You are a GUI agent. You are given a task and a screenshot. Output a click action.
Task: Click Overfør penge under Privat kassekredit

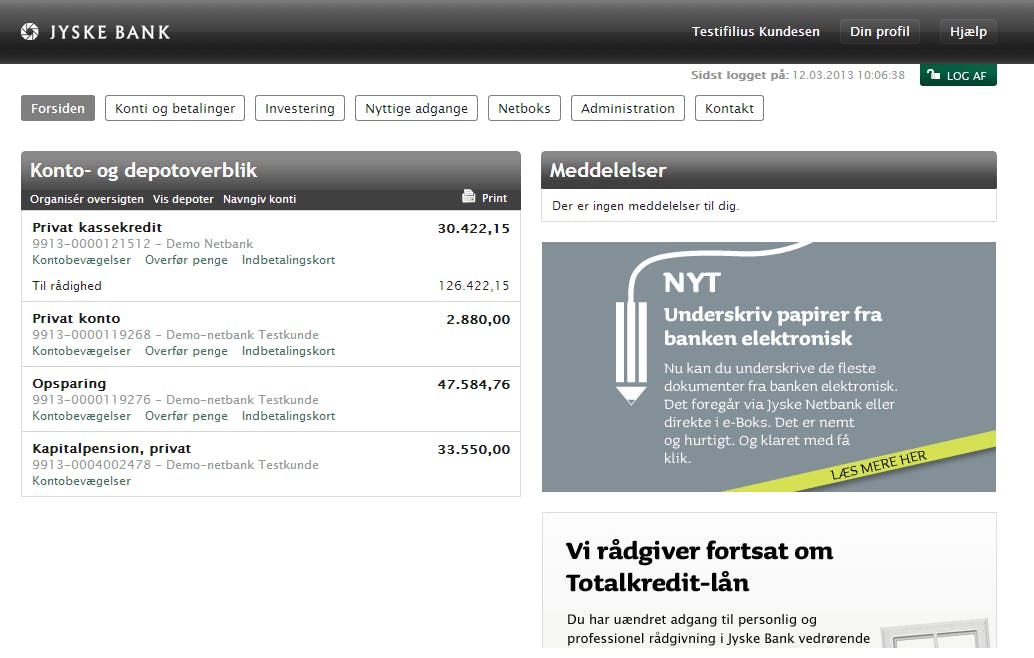186,260
